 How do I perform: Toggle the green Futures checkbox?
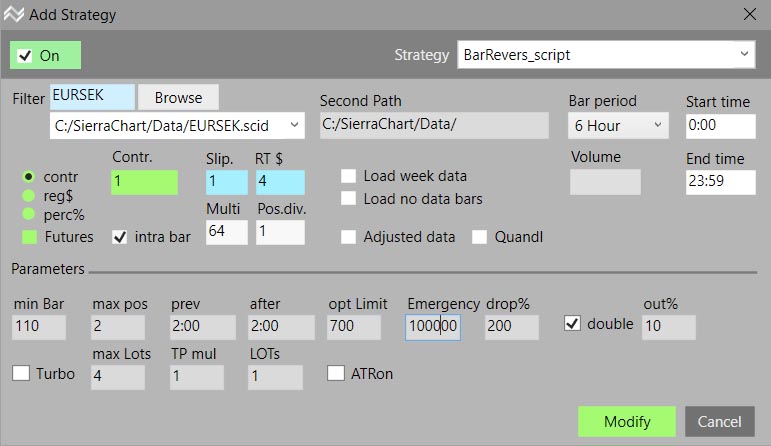pos(30,237)
